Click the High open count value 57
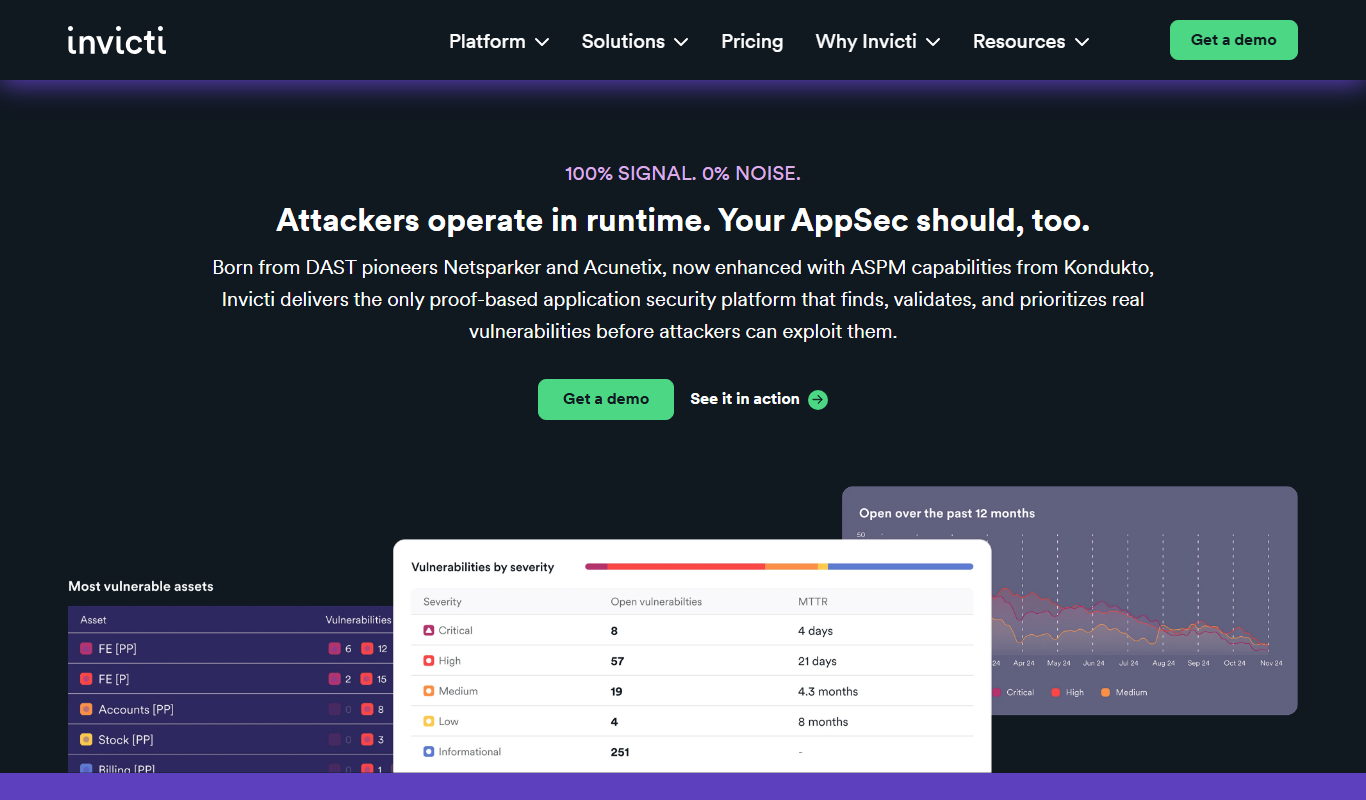1366x800 pixels. coord(617,661)
